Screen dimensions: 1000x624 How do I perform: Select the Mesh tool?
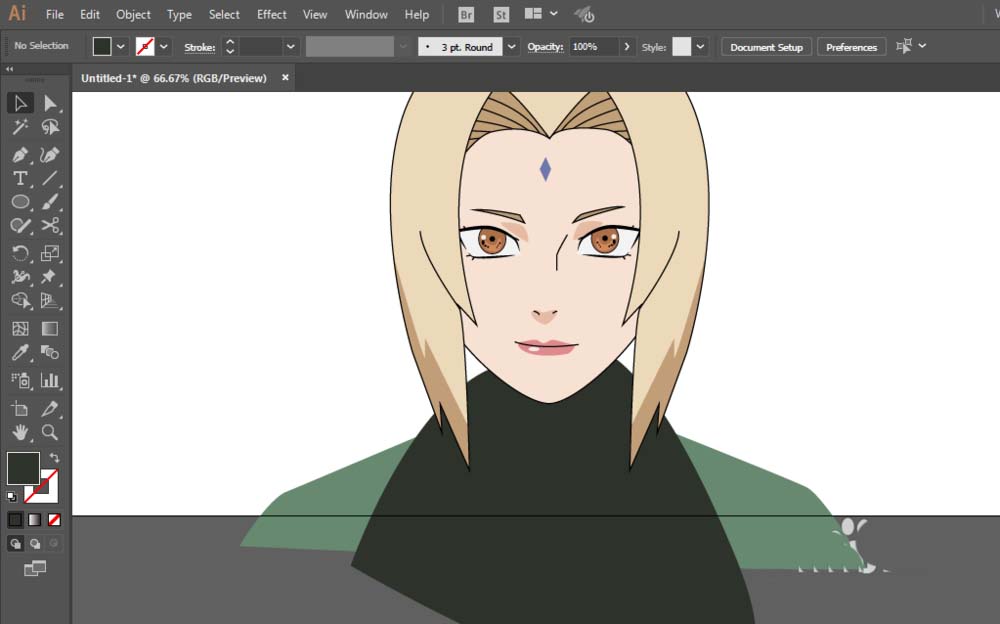click(x=20, y=329)
